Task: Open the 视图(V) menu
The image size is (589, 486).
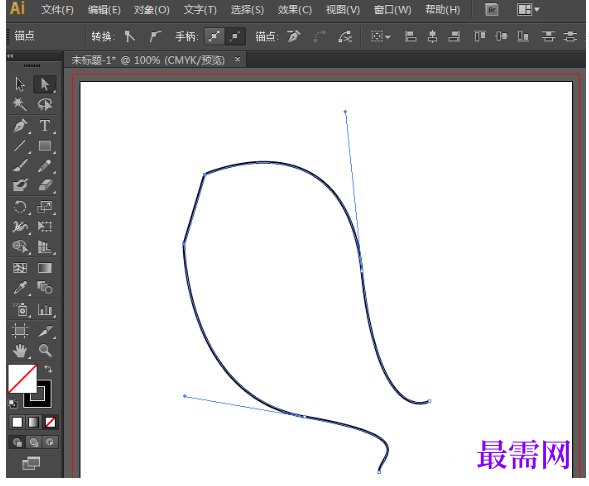Action: click(x=343, y=10)
